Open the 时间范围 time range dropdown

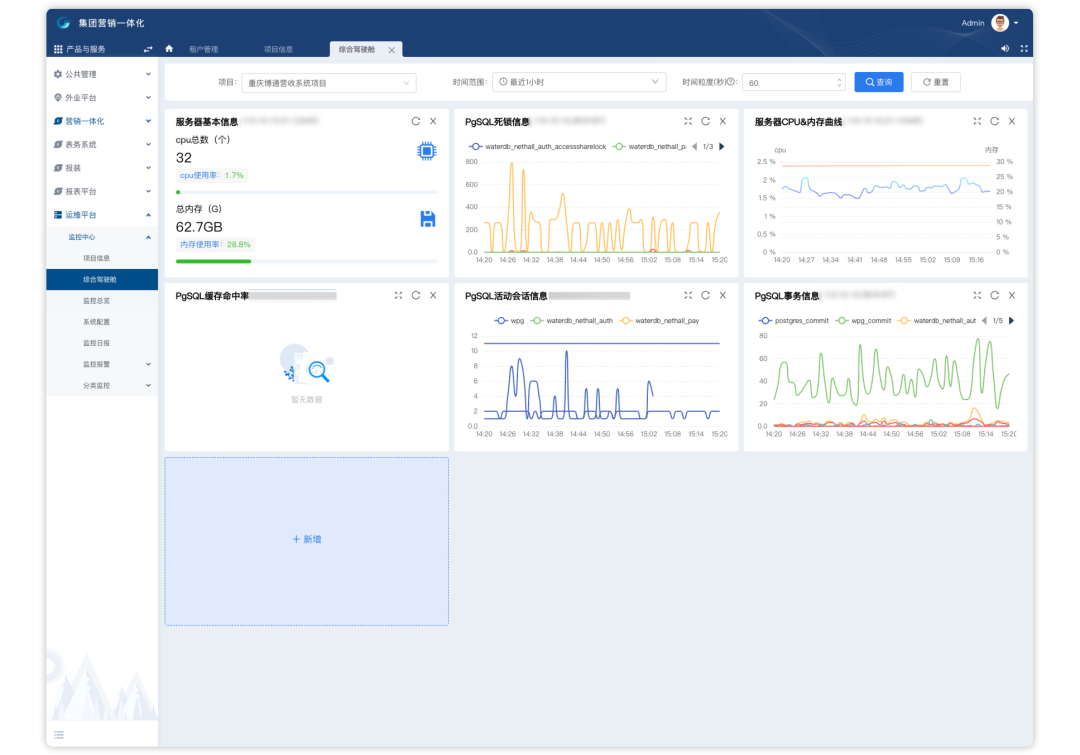(x=579, y=83)
